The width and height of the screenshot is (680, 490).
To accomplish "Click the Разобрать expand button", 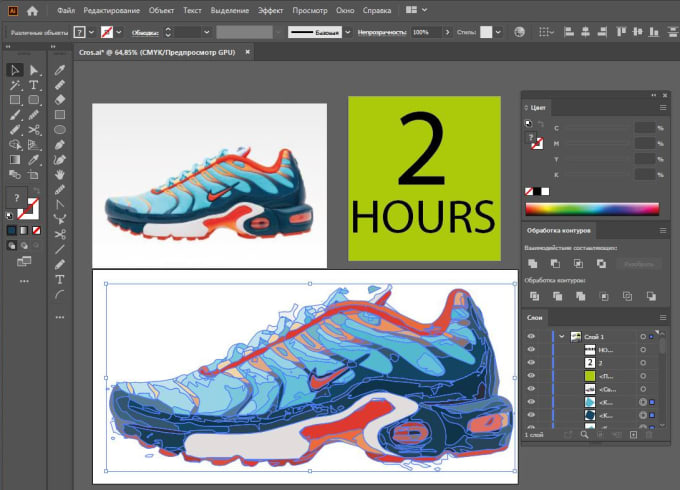I will click(638, 264).
